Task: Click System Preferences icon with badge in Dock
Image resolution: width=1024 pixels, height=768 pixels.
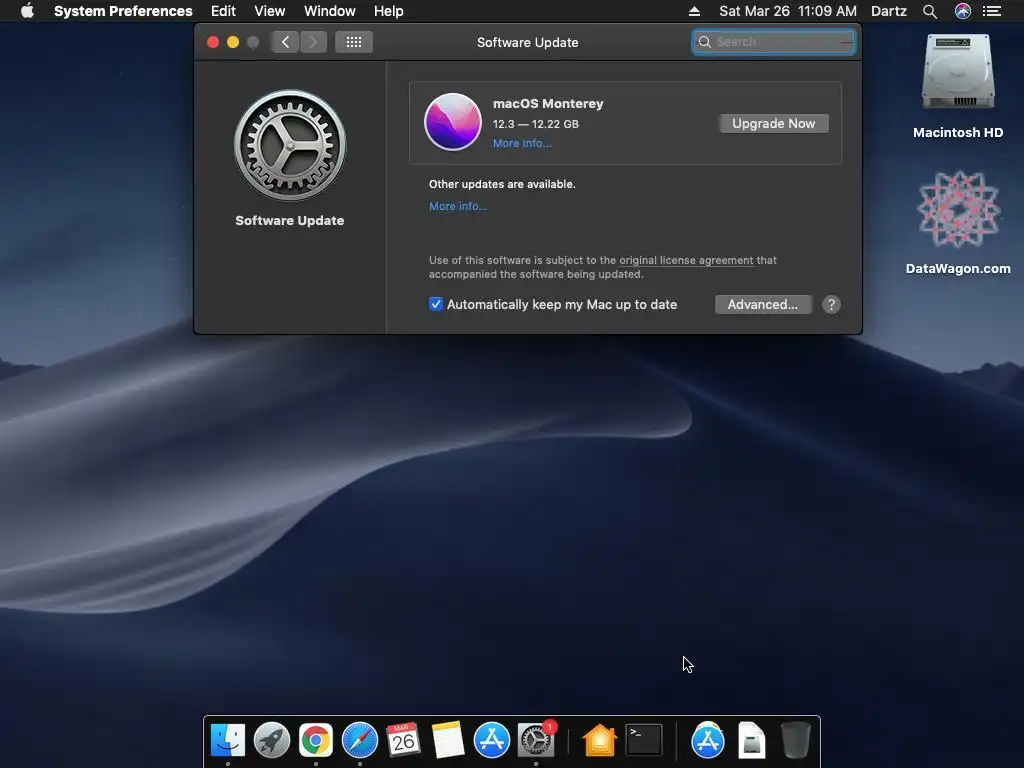Action: coord(536,741)
